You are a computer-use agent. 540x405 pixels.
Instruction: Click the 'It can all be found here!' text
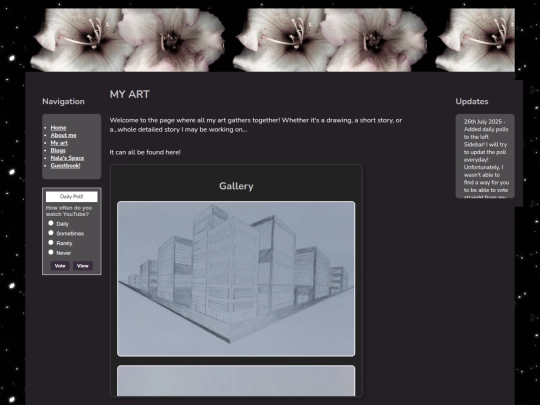[x=145, y=152]
